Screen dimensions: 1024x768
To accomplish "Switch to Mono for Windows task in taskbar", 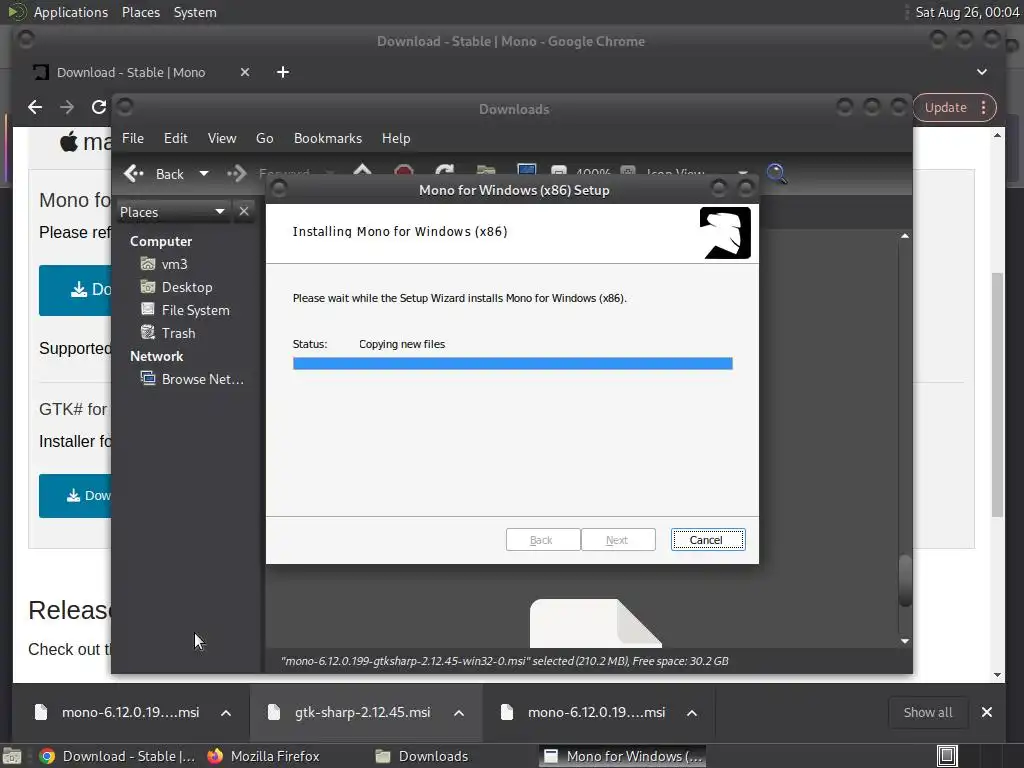I will [x=623, y=756].
